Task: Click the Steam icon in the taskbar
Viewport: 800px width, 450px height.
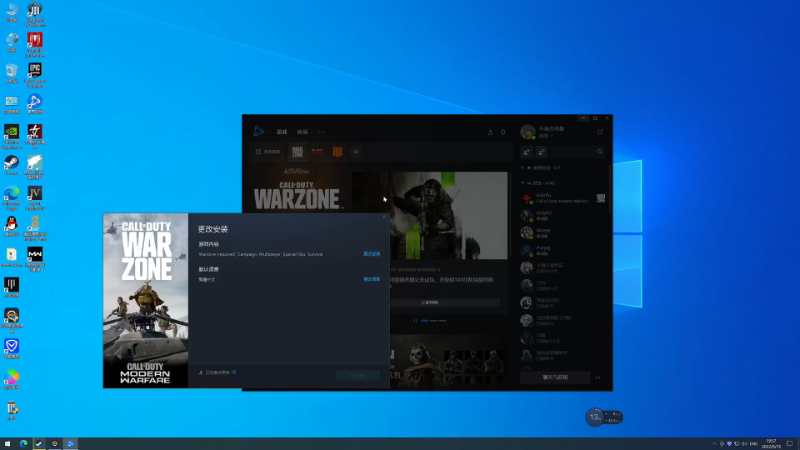Action: point(39,444)
